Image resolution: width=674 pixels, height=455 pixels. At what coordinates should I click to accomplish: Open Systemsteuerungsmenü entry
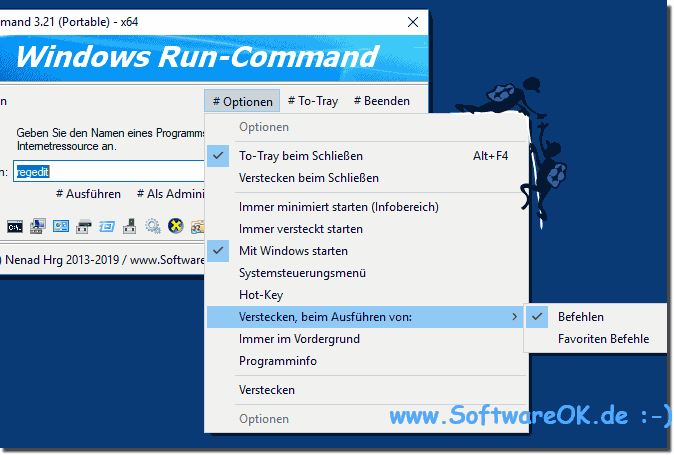[x=367, y=273]
